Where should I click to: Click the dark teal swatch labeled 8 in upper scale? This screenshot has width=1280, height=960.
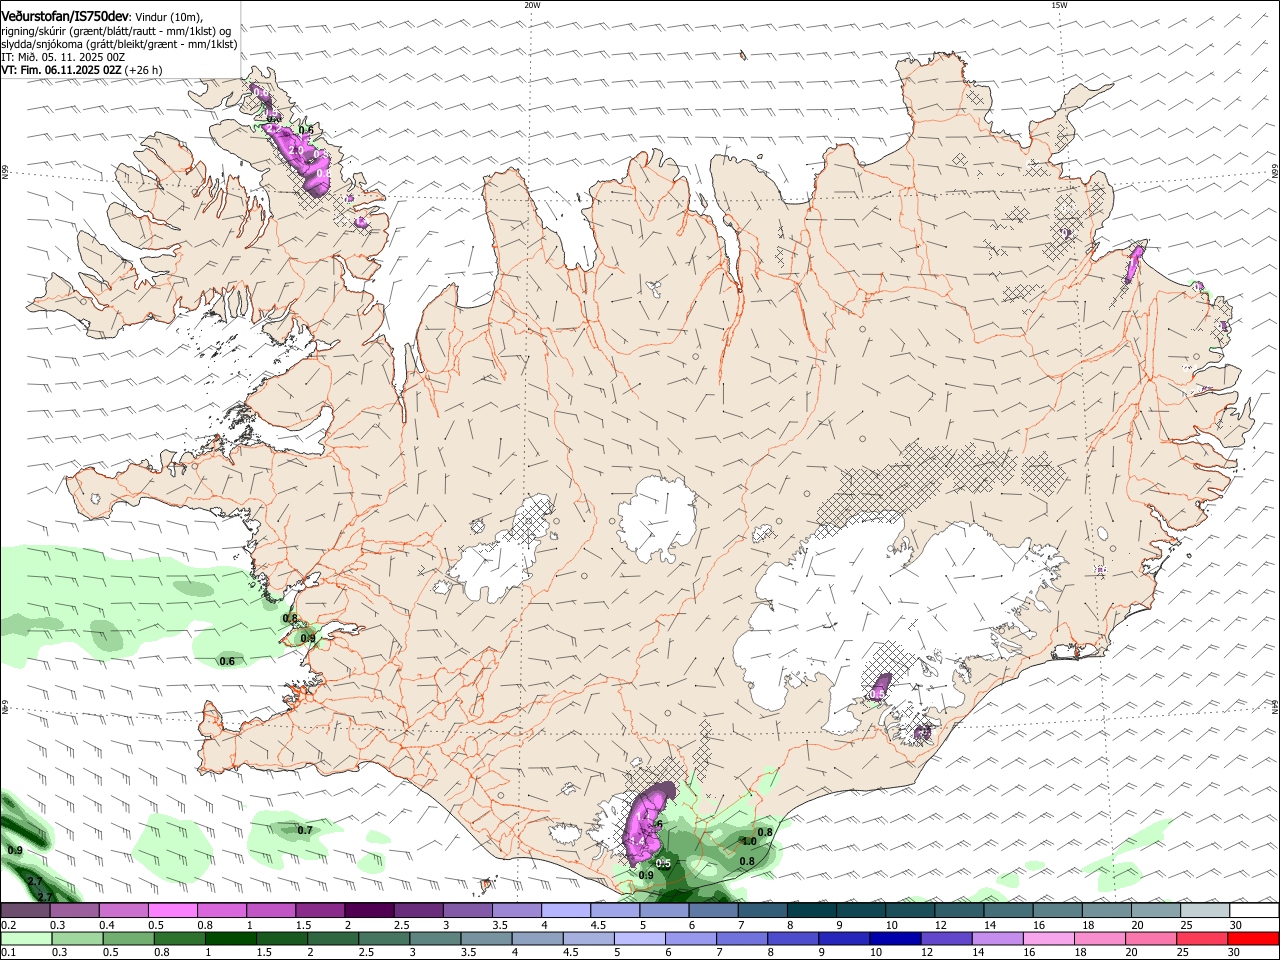tap(812, 911)
